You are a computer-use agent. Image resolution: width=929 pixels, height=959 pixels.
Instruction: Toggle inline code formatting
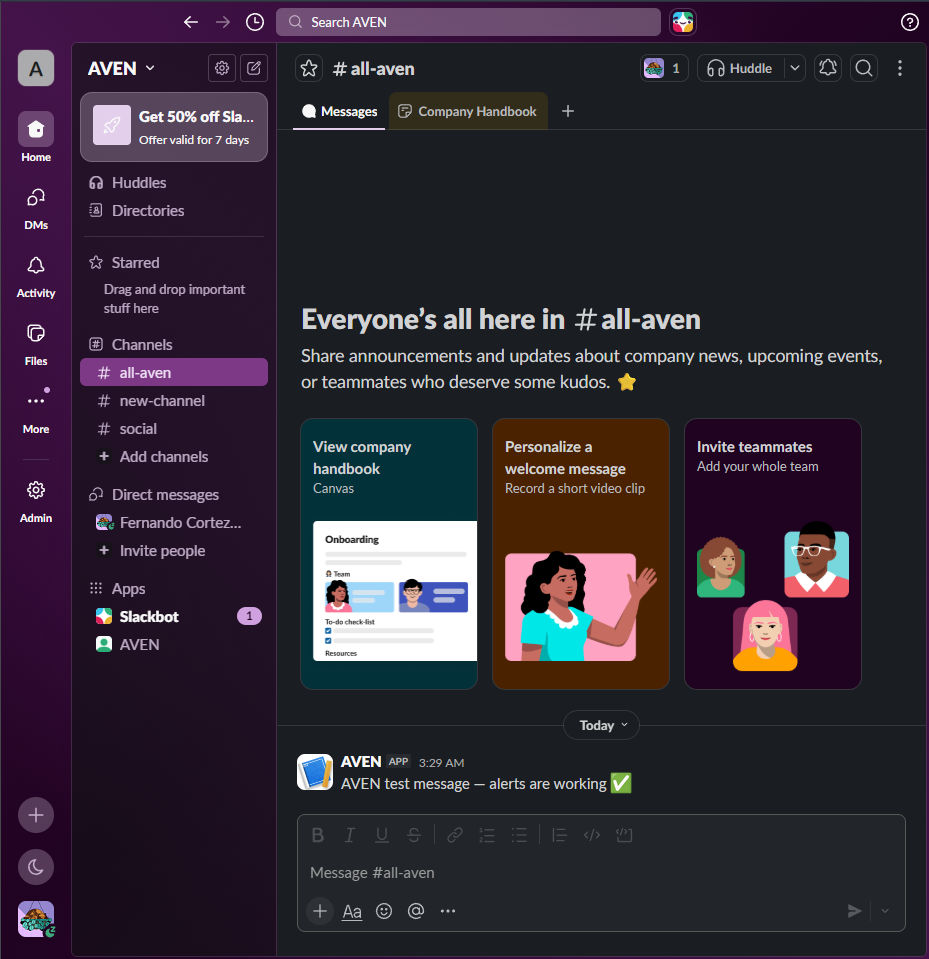pyautogui.click(x=592, y=835)
